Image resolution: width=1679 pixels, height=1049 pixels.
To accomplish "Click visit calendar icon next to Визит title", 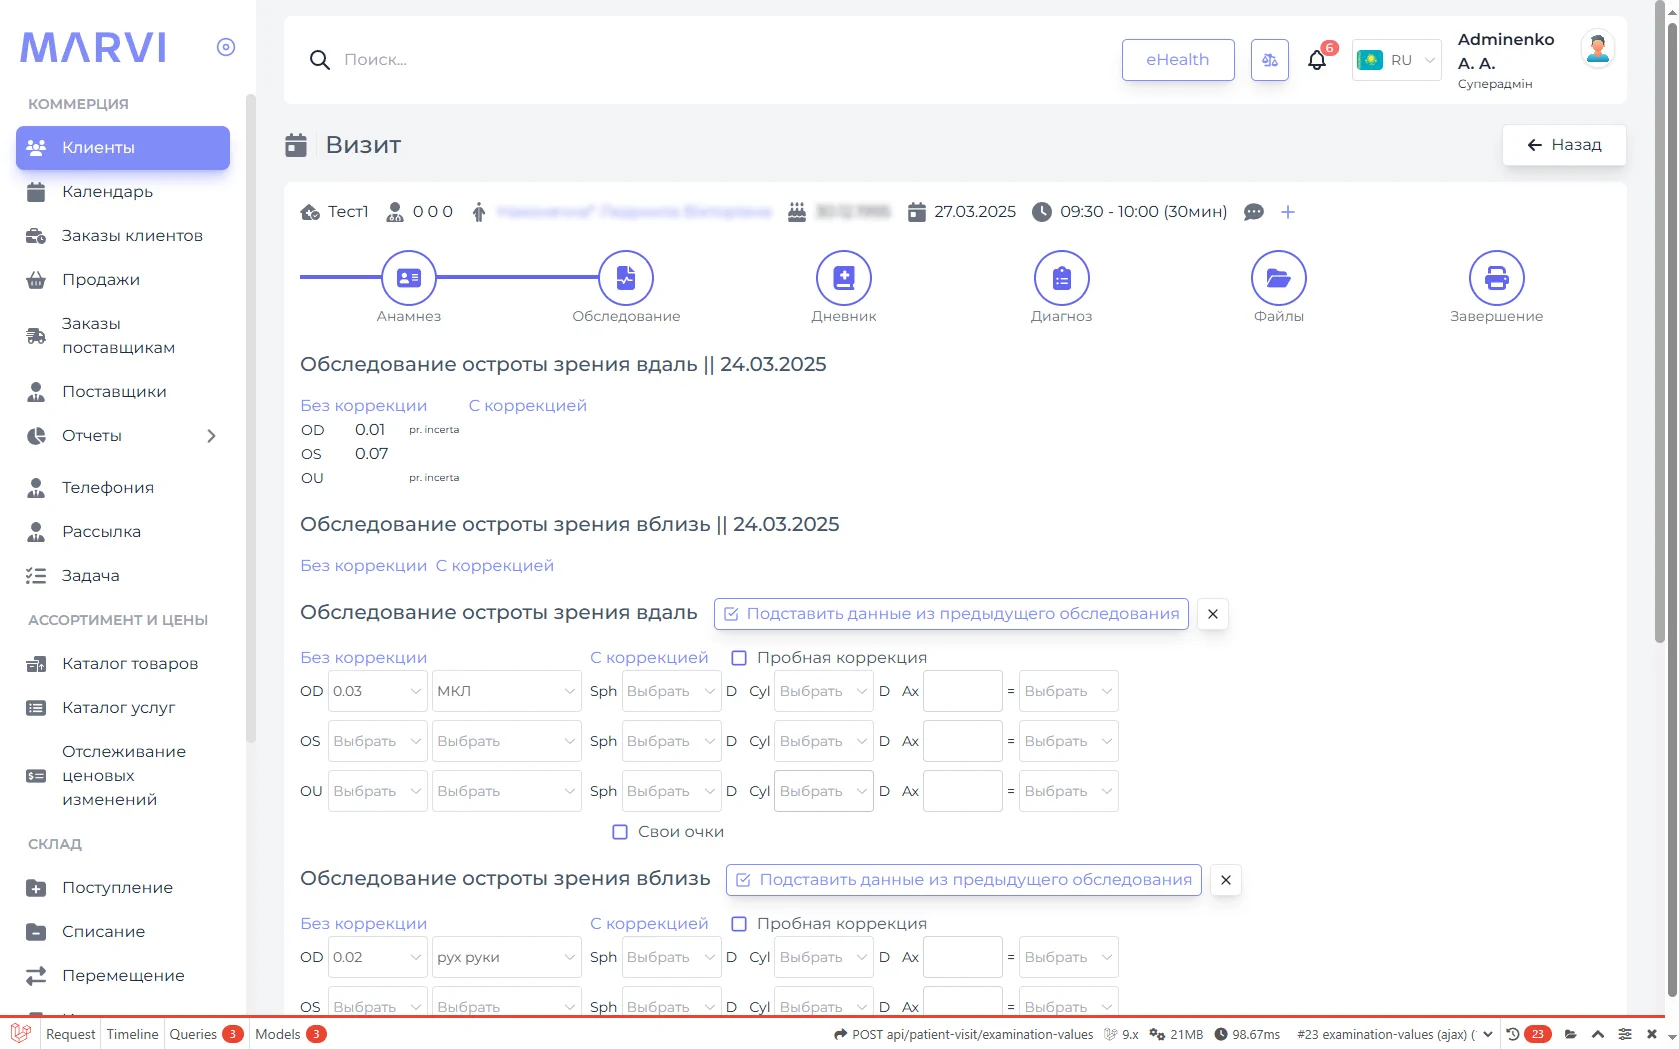I will 296,145.
